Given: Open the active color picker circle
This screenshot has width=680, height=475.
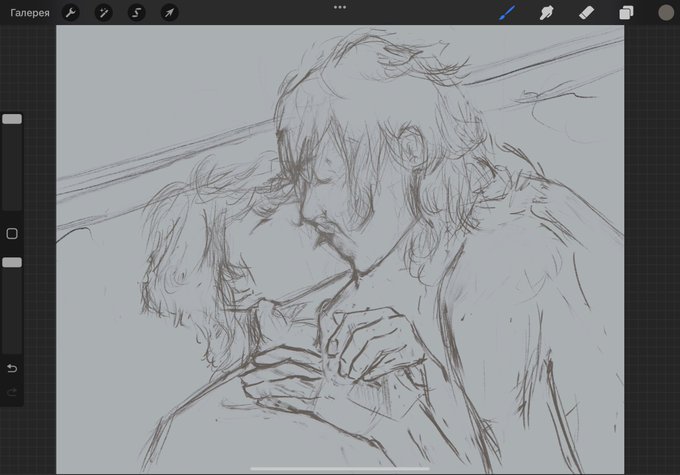Looking at the screenshot, I should pyautogui.click(x=666, y=13).
